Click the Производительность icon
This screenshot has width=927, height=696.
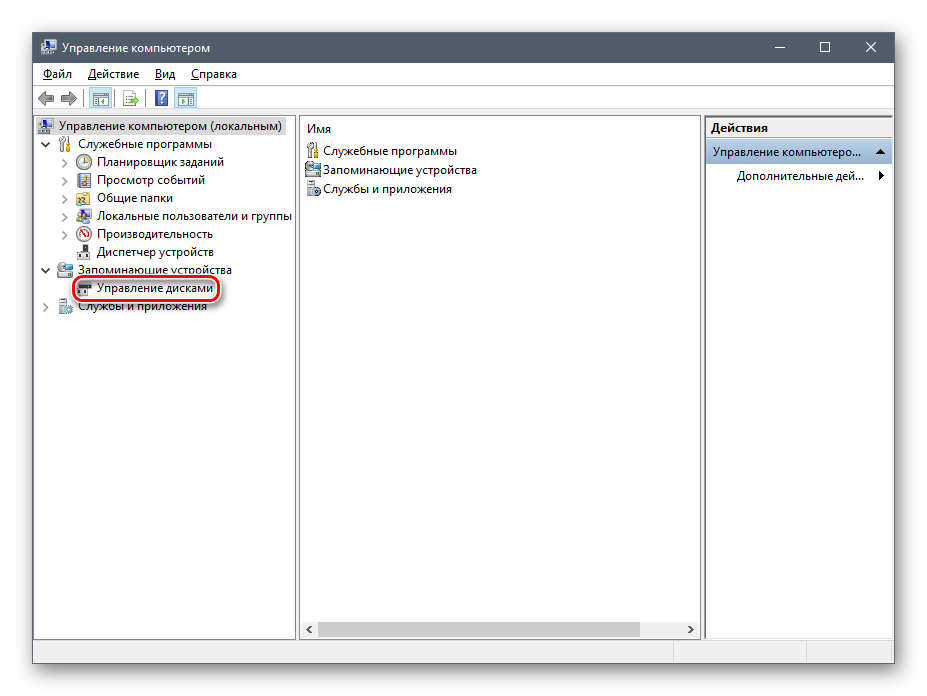point(84,234)
